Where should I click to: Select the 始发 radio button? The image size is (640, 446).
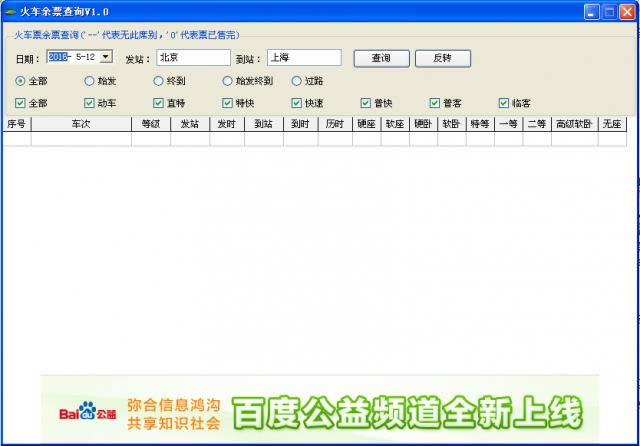click(x=90, y=81)
